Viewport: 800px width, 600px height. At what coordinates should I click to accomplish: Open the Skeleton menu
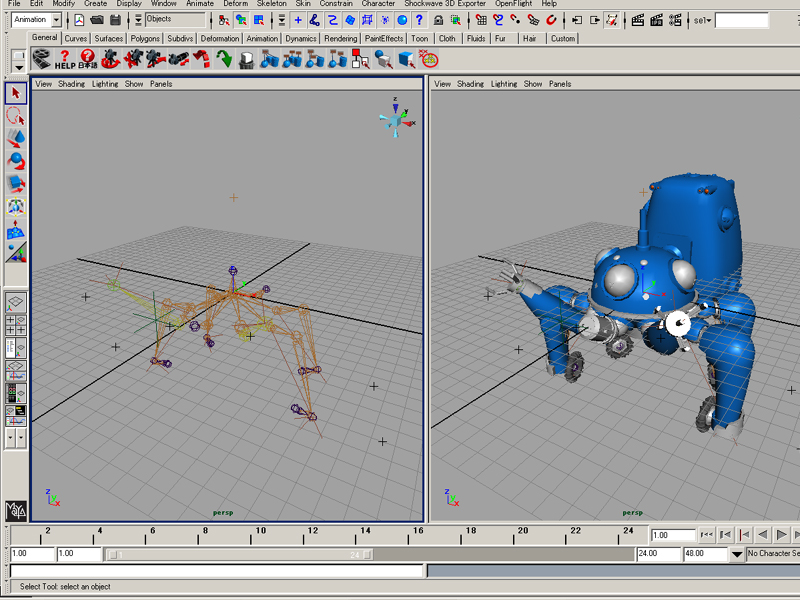(271, 4)
